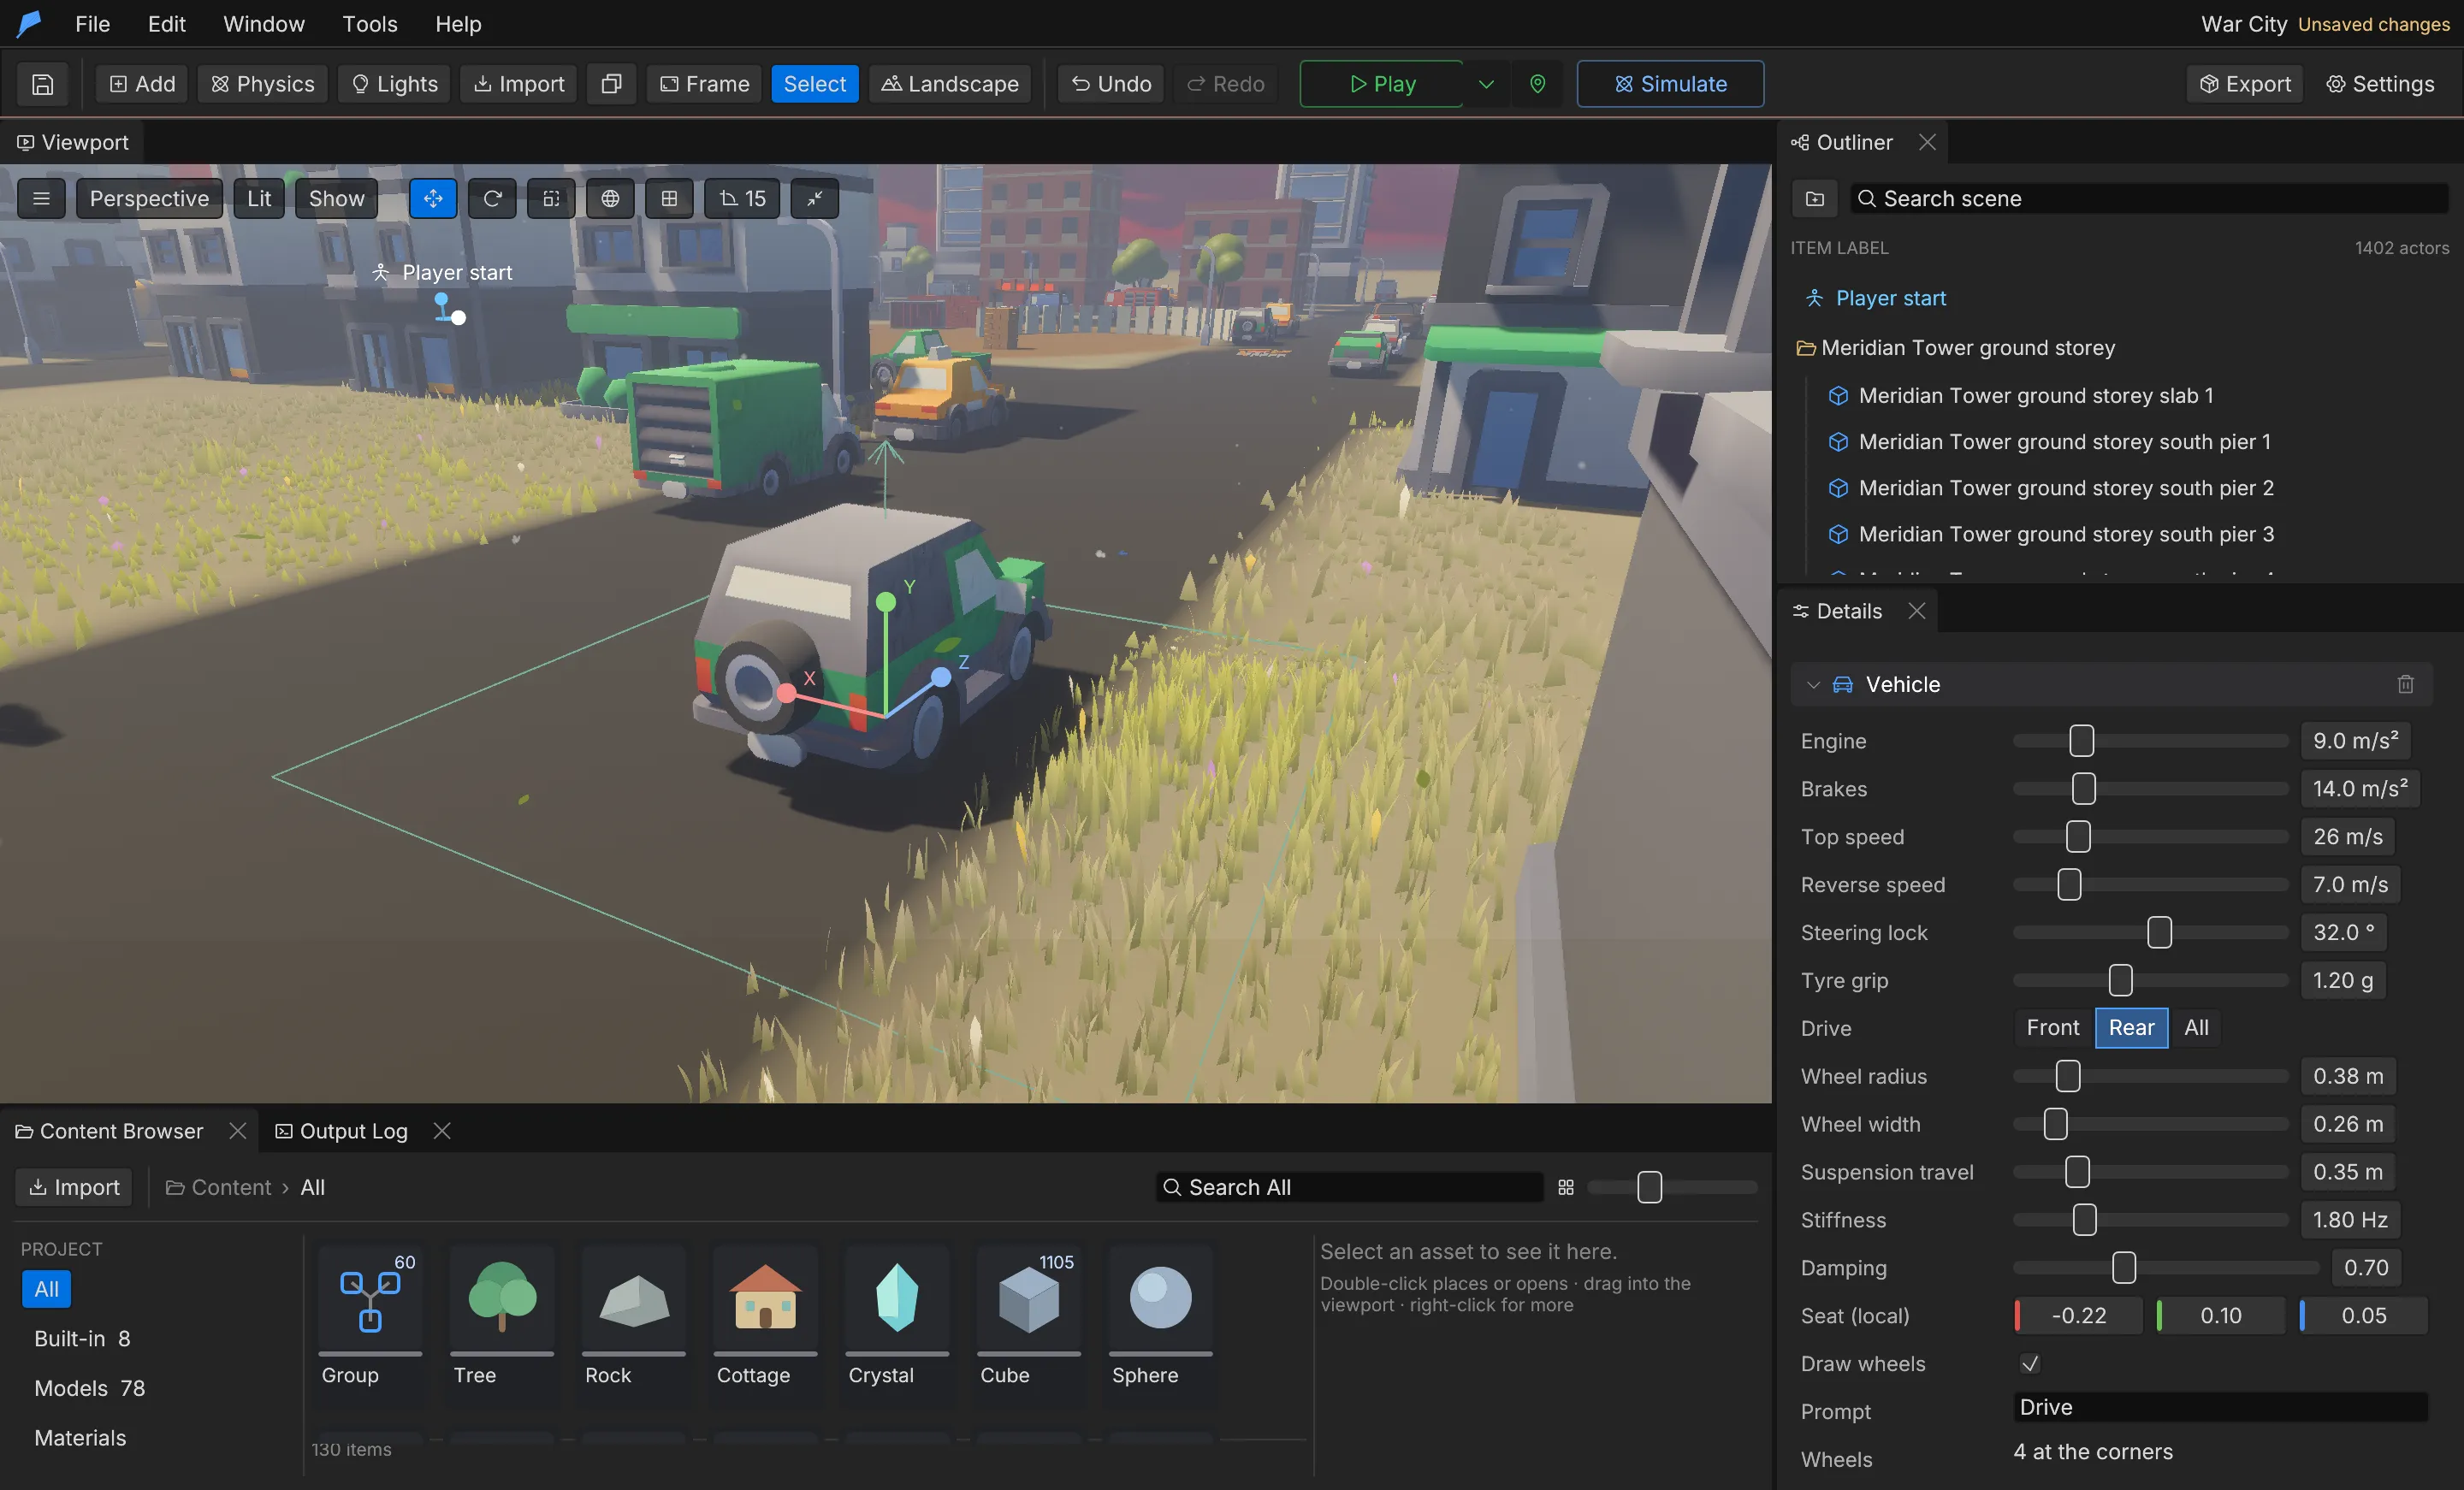Click the new folder icon in Outliner
2464x1490 pixels.
point(1815,199)
